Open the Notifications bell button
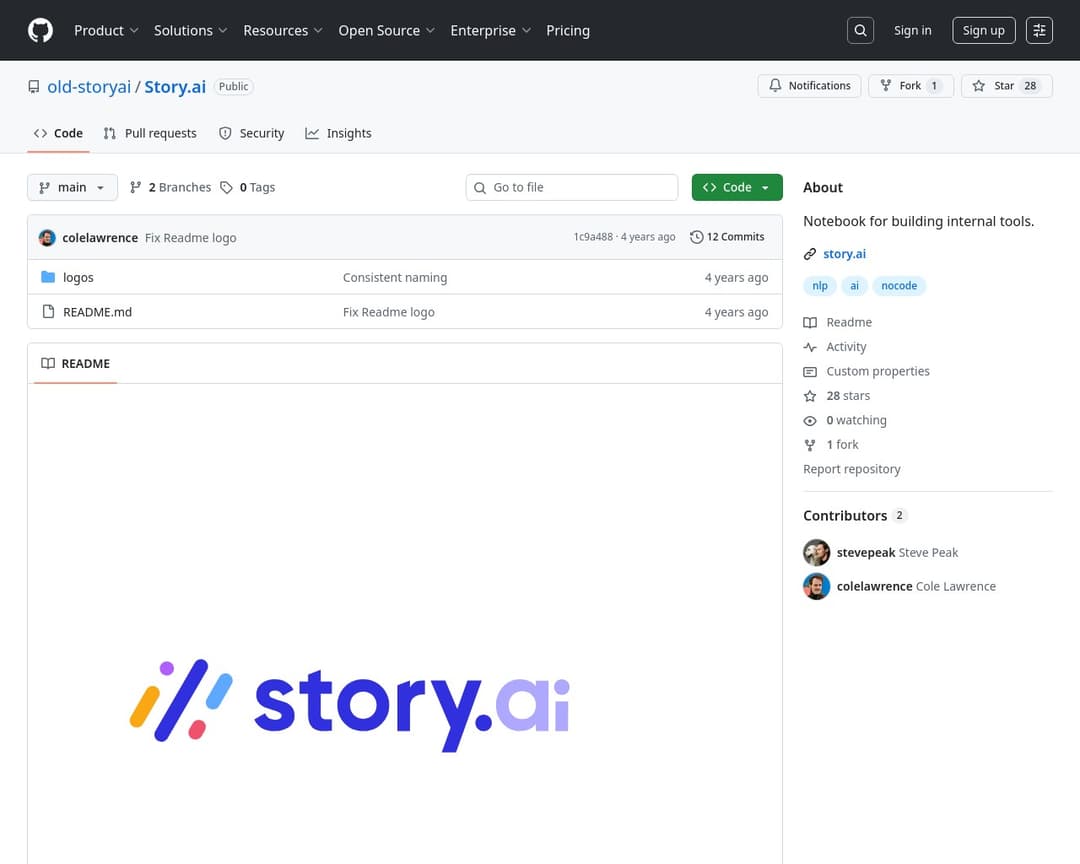The image size is (1080, 864). click(810, 86)
